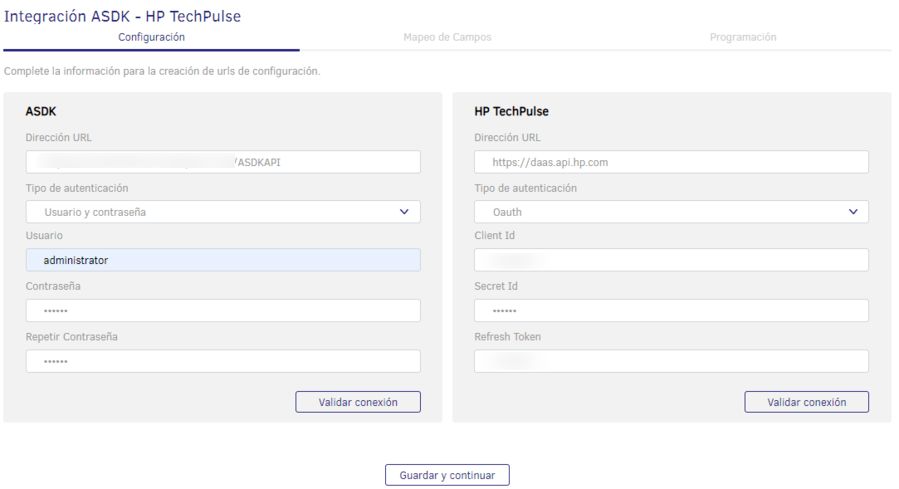Click the 'Integración ASDK - HP TechPulse' title
899x489 pixels.
tap(122, 16)
